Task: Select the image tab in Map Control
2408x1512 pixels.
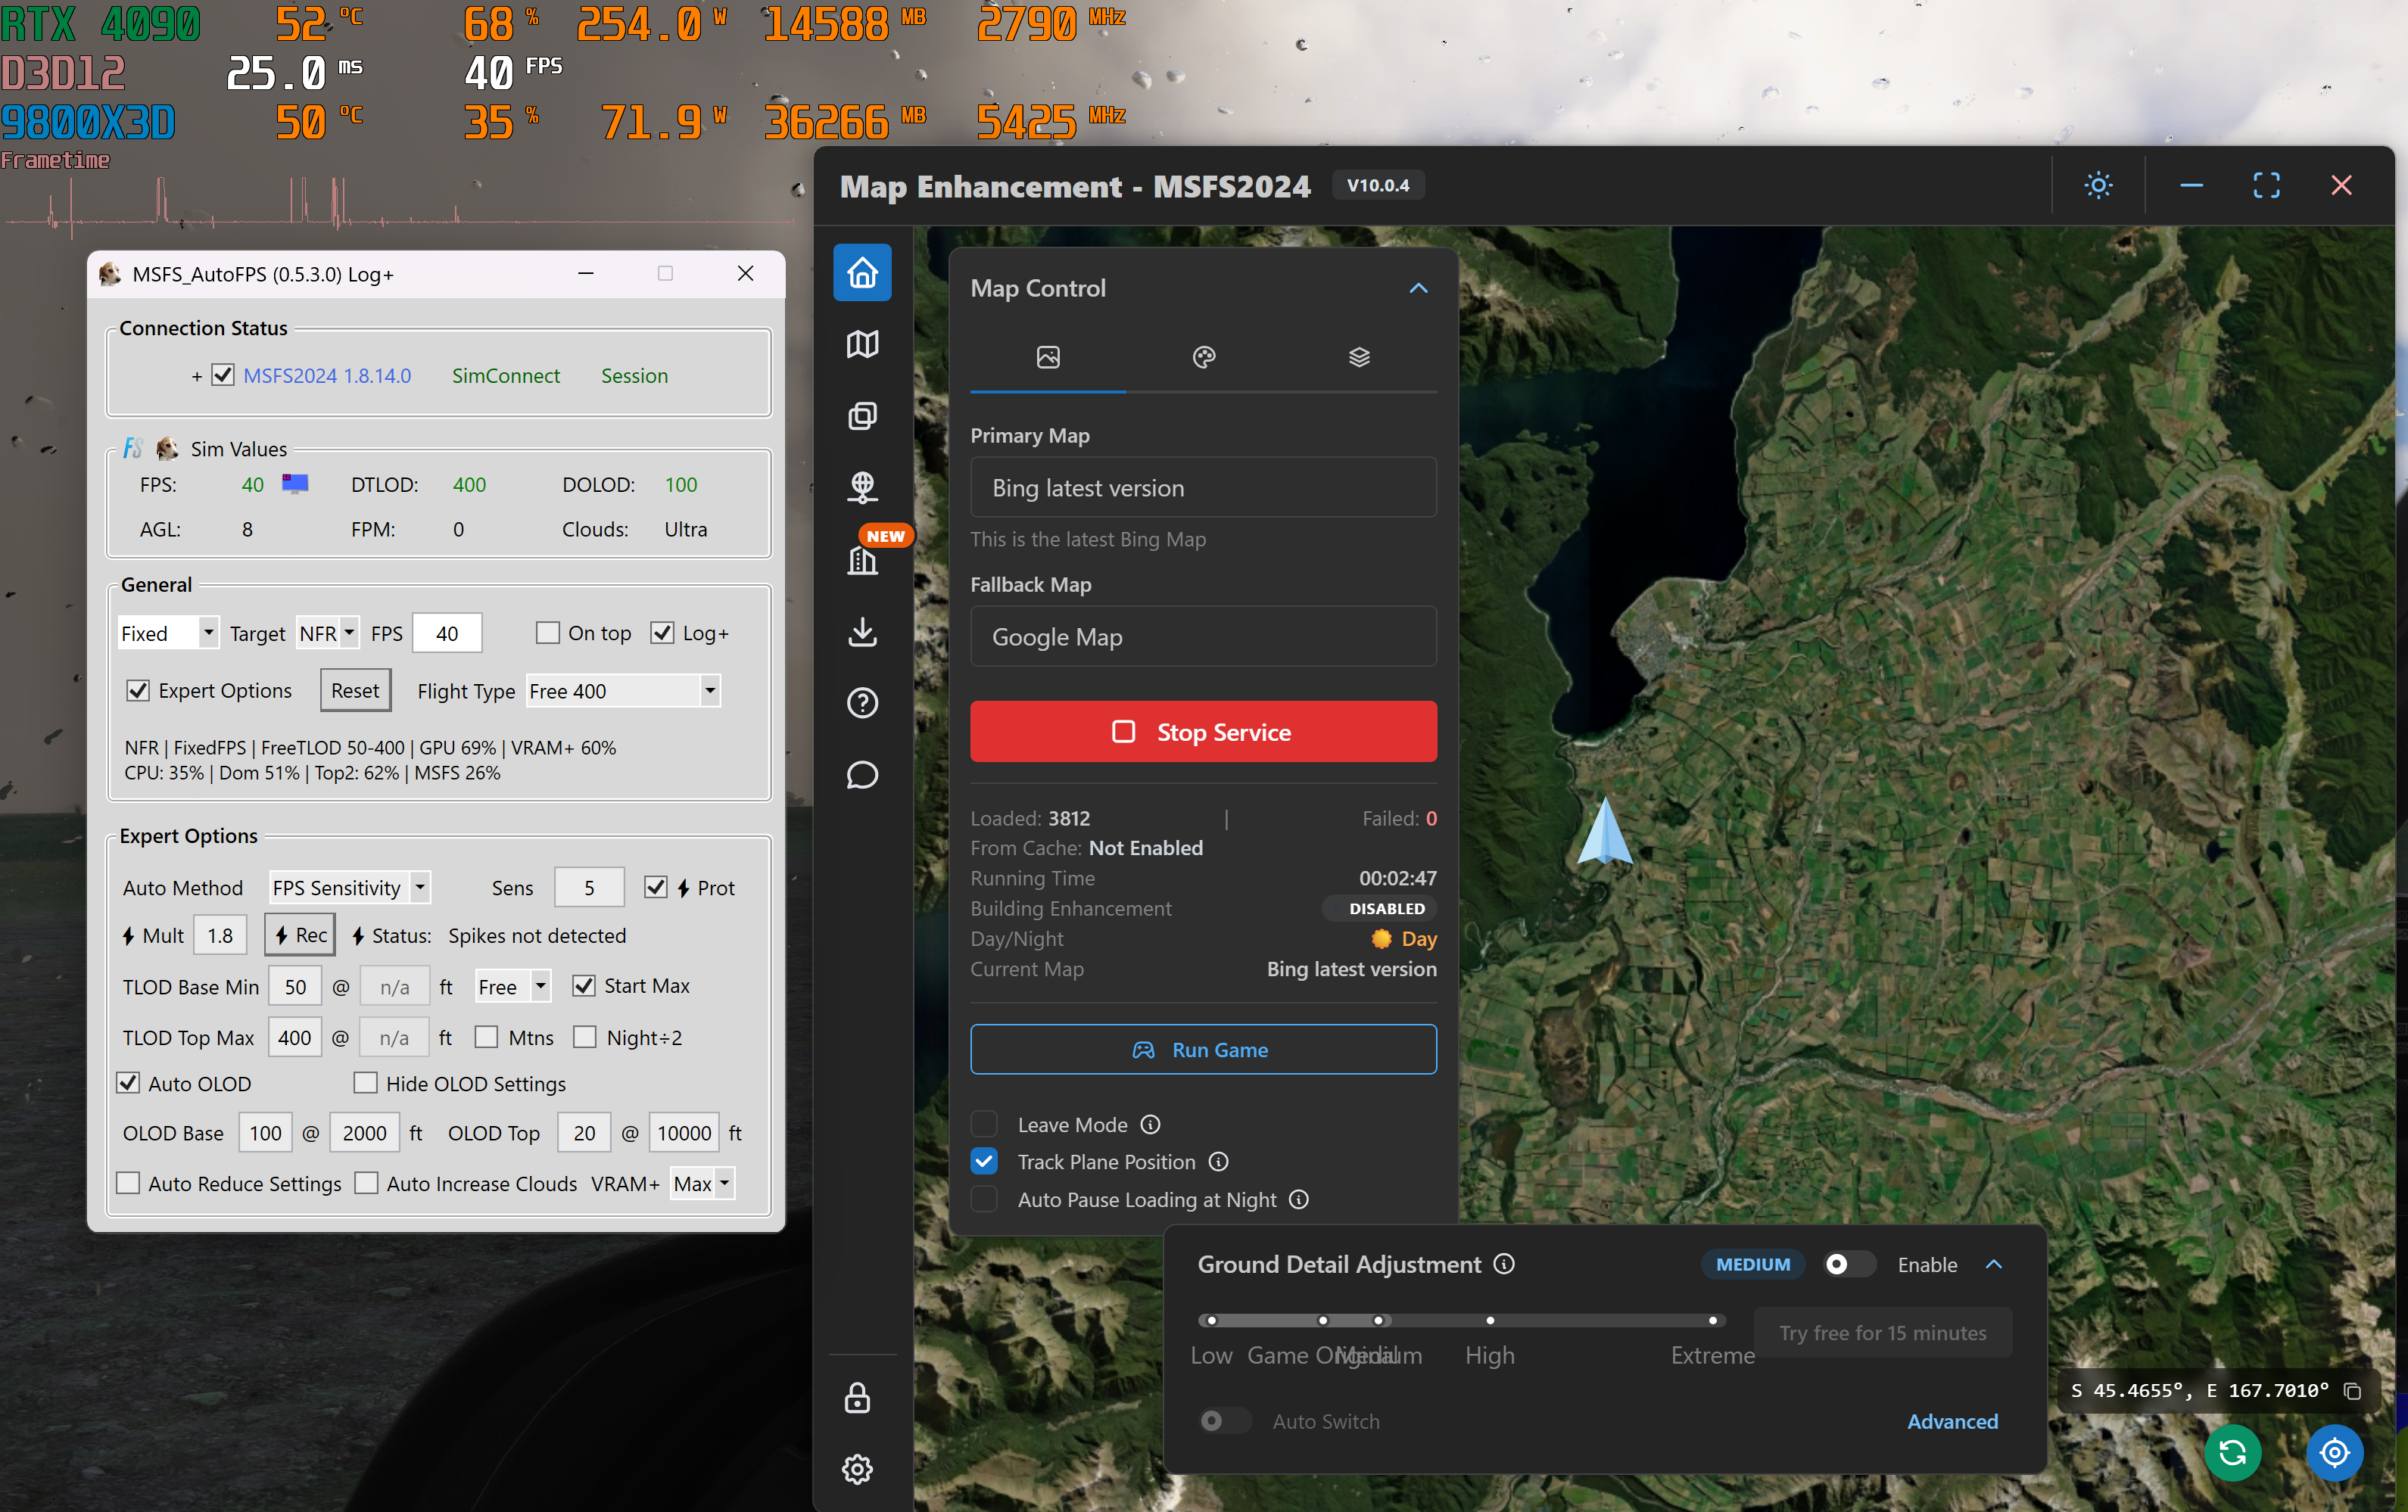Action: [x=1048, y=358]
